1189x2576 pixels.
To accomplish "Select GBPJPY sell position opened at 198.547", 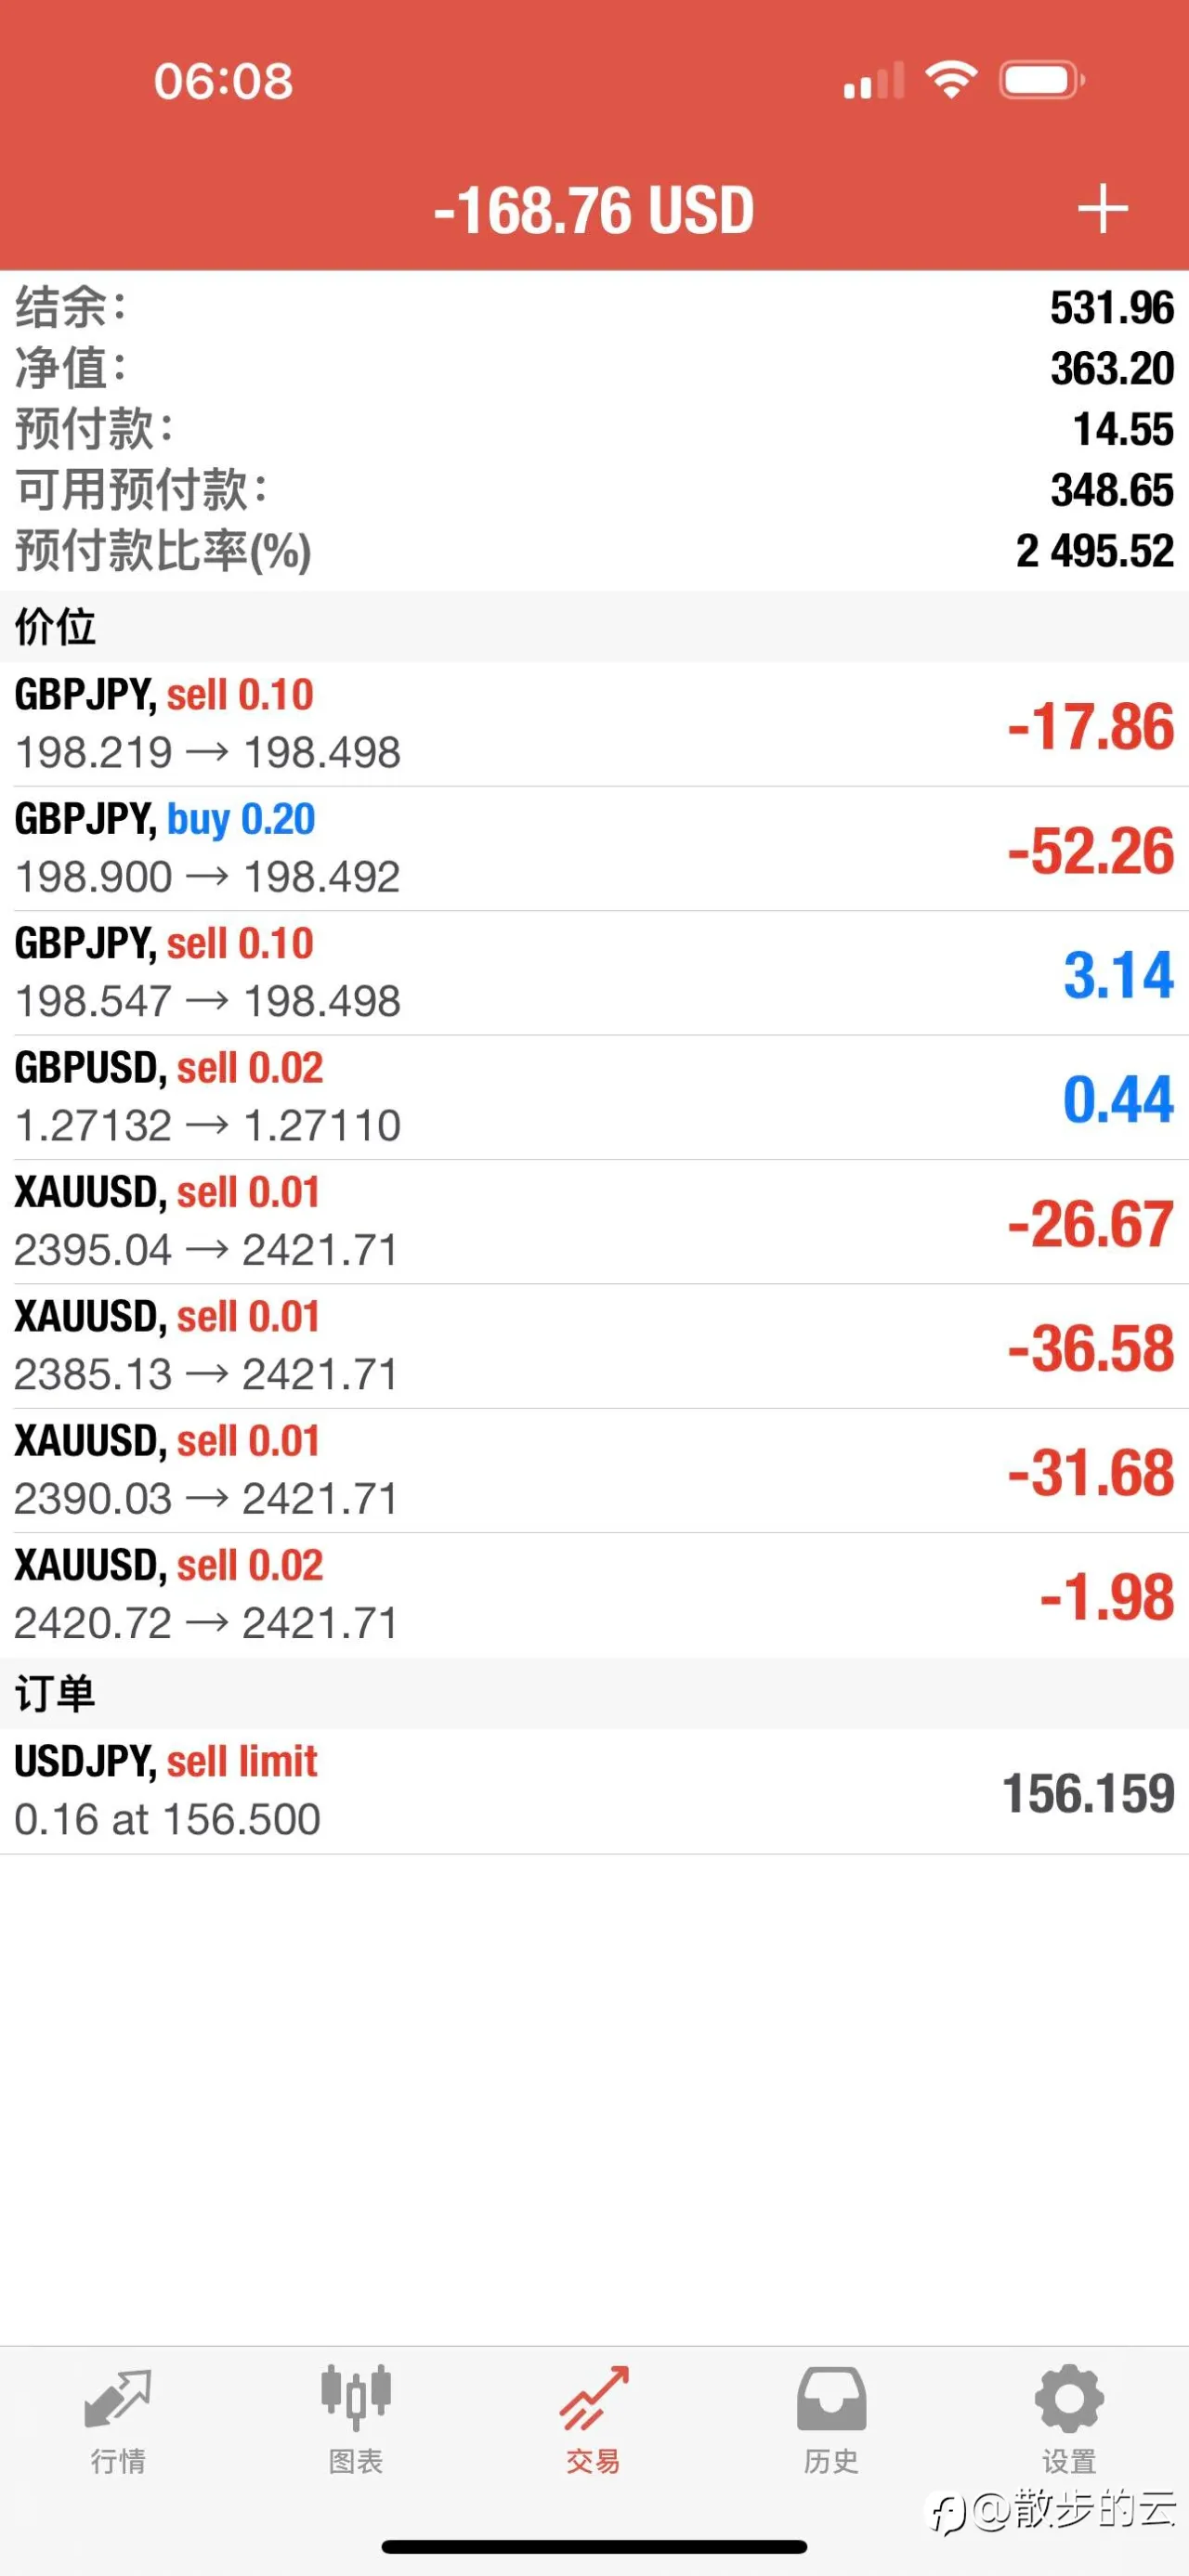I will pos(594,973).
